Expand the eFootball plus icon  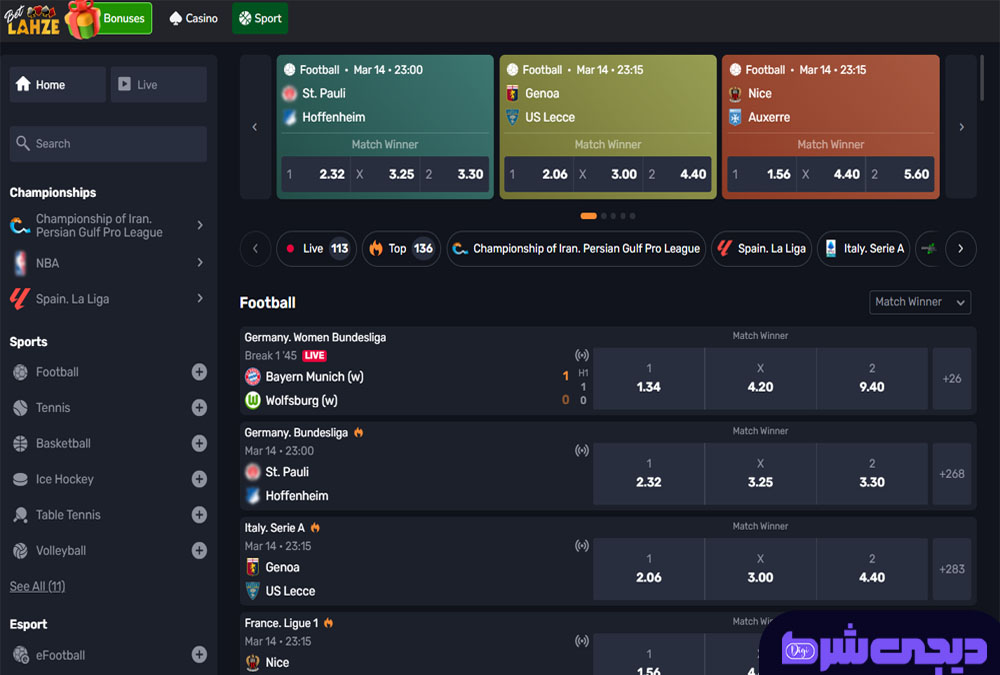pos(199,654)
